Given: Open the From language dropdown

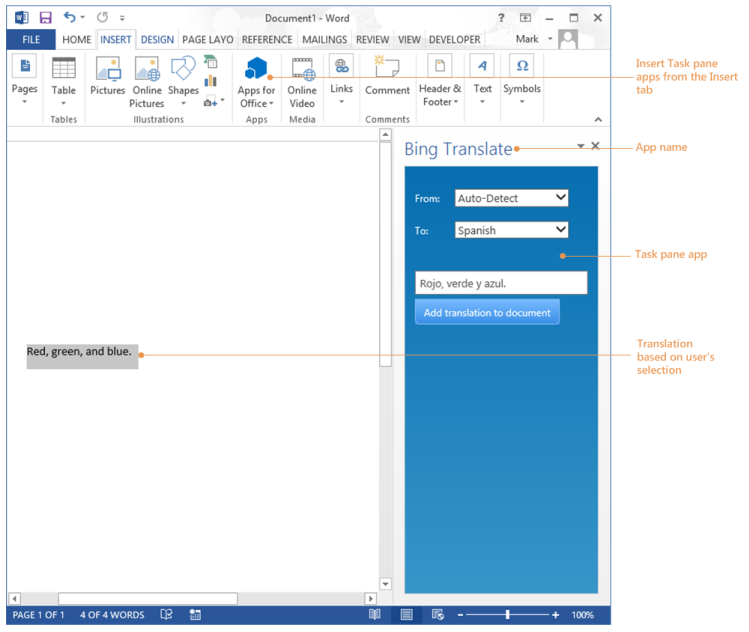Looking at the screenshot, I should pyautogui.click(x=511, y=198).
